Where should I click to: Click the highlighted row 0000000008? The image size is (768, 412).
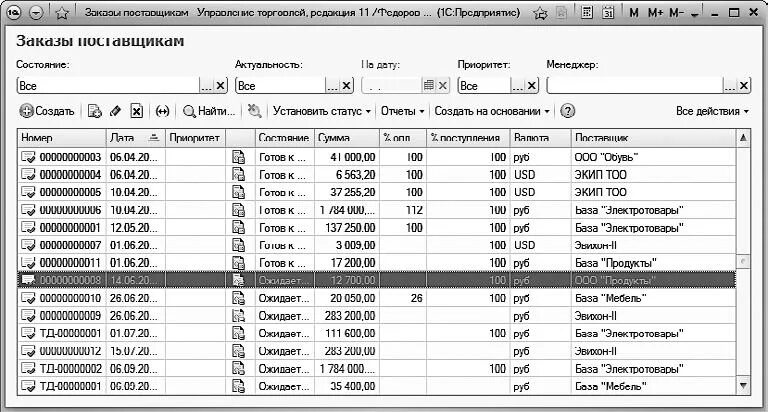coord(377,281)
